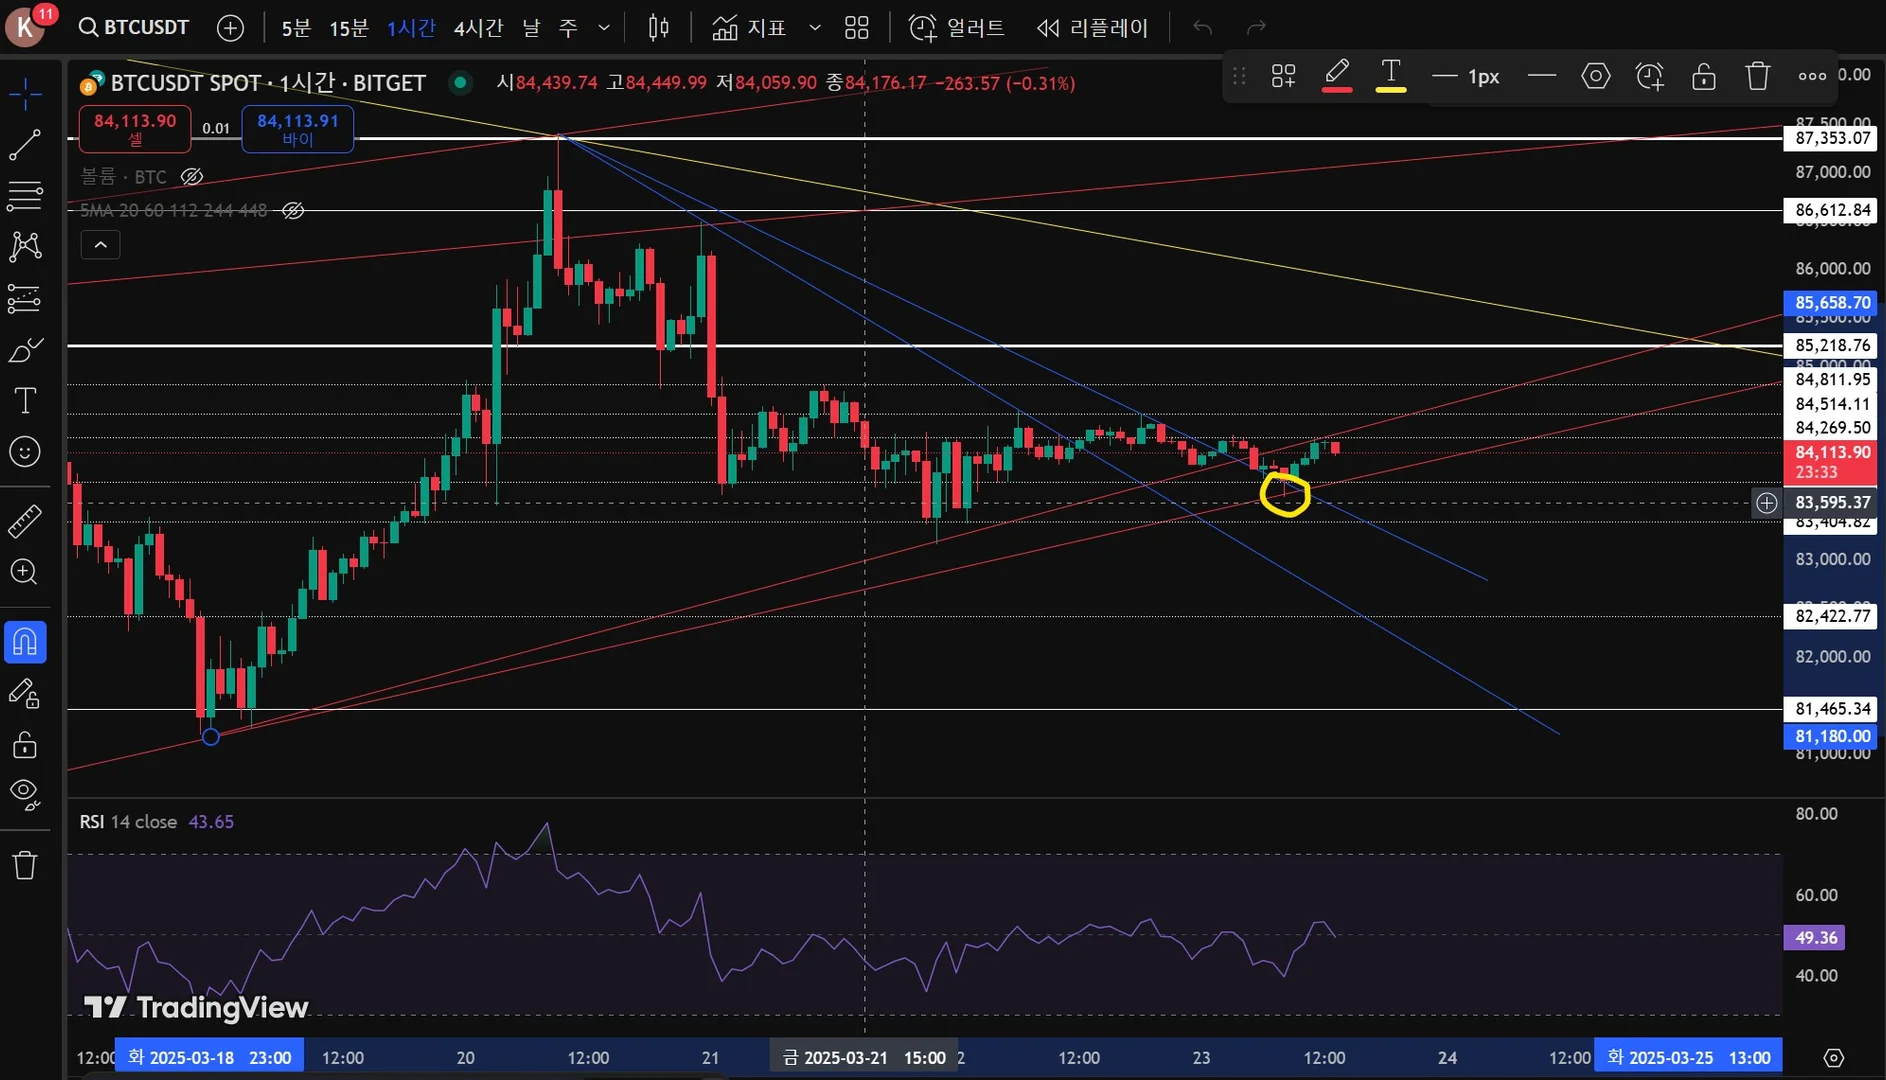The image size is (1886, 1080).
Task: Switch to the 주 weekly timeframe
Action: (568, 28)
